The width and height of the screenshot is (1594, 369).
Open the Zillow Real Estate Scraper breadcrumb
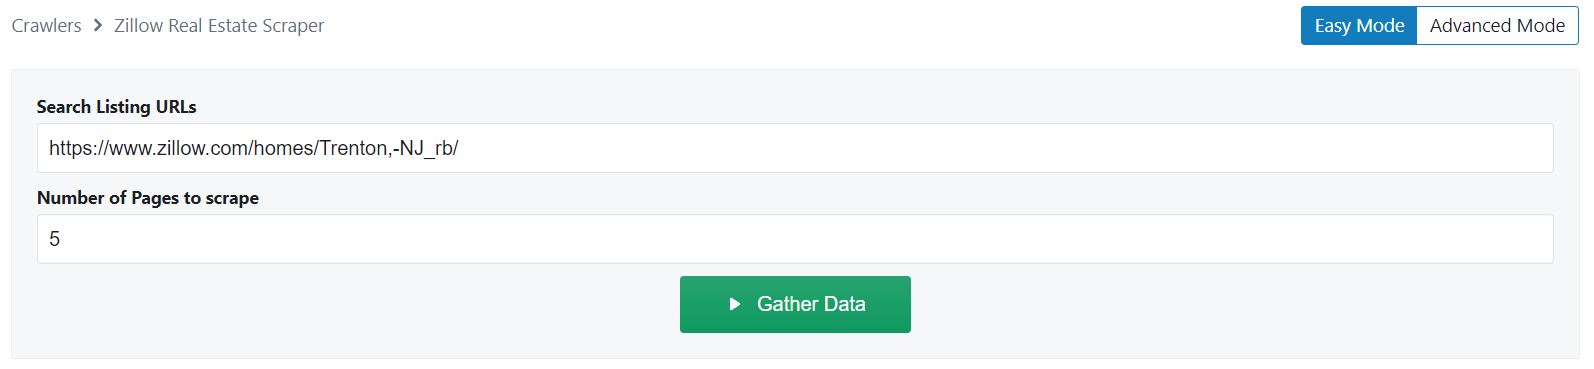pos(219,26)
